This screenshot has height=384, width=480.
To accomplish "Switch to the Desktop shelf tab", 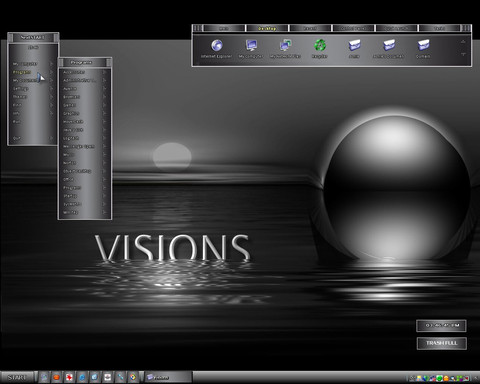I will (x=267, y=28).
